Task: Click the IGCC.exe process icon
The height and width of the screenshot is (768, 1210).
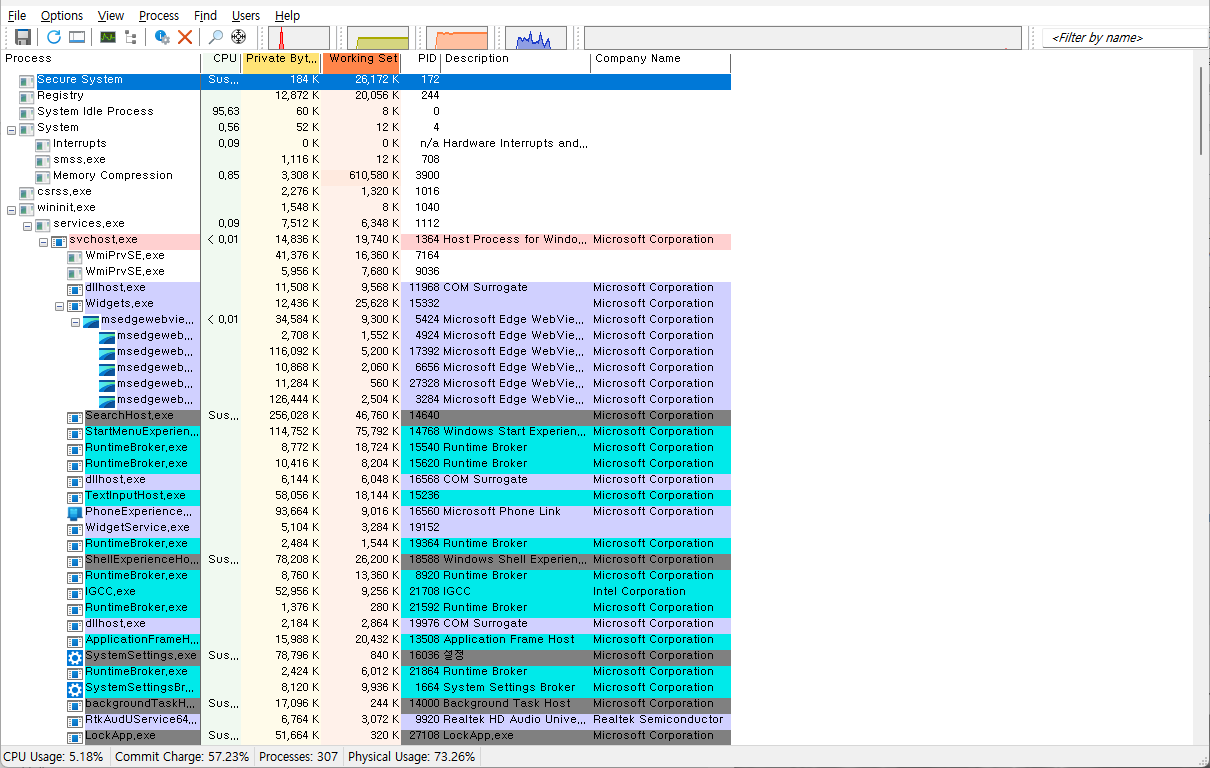Action: coord(75,592)
